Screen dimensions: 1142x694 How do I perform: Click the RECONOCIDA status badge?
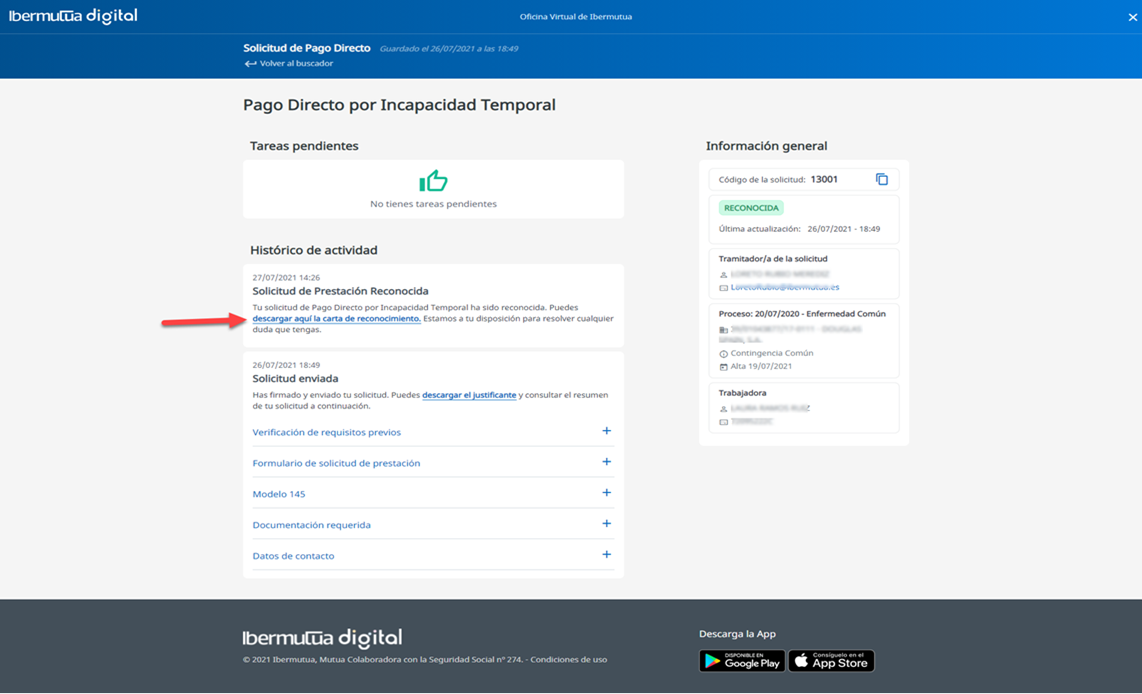[750, 208]
